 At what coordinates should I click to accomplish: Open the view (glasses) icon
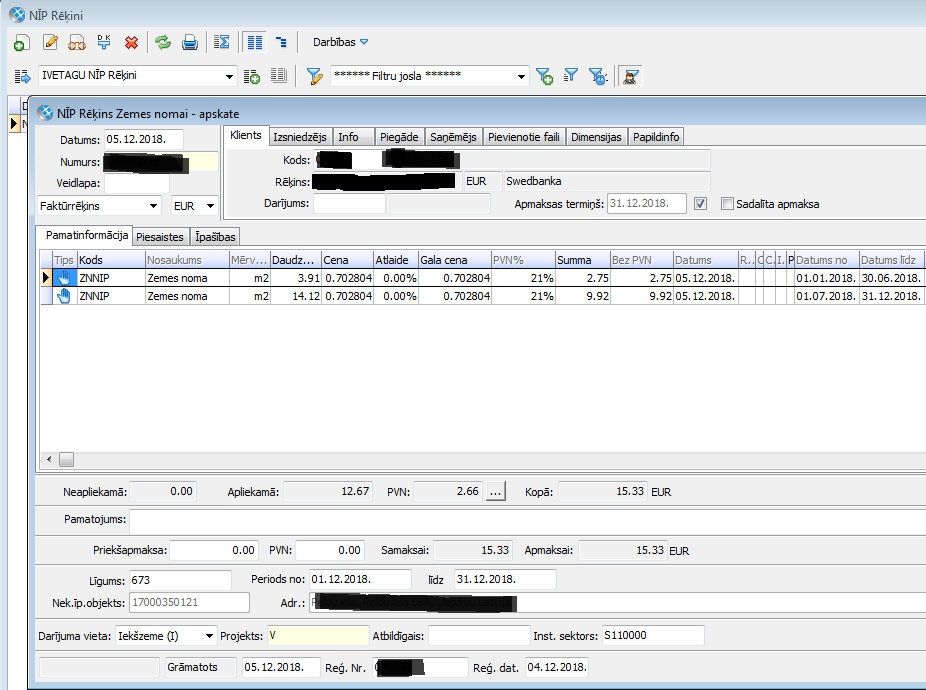(77, 43)
